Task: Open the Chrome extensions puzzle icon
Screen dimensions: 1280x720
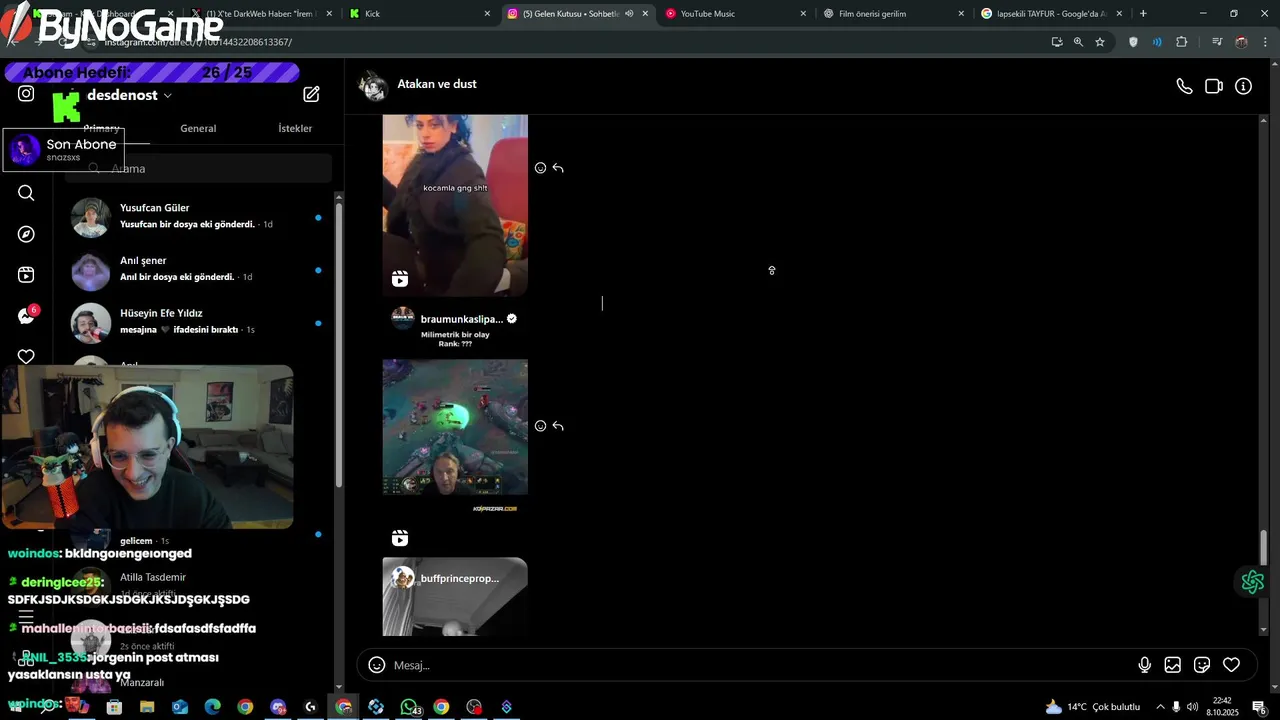Action: tap(1182, 42)
